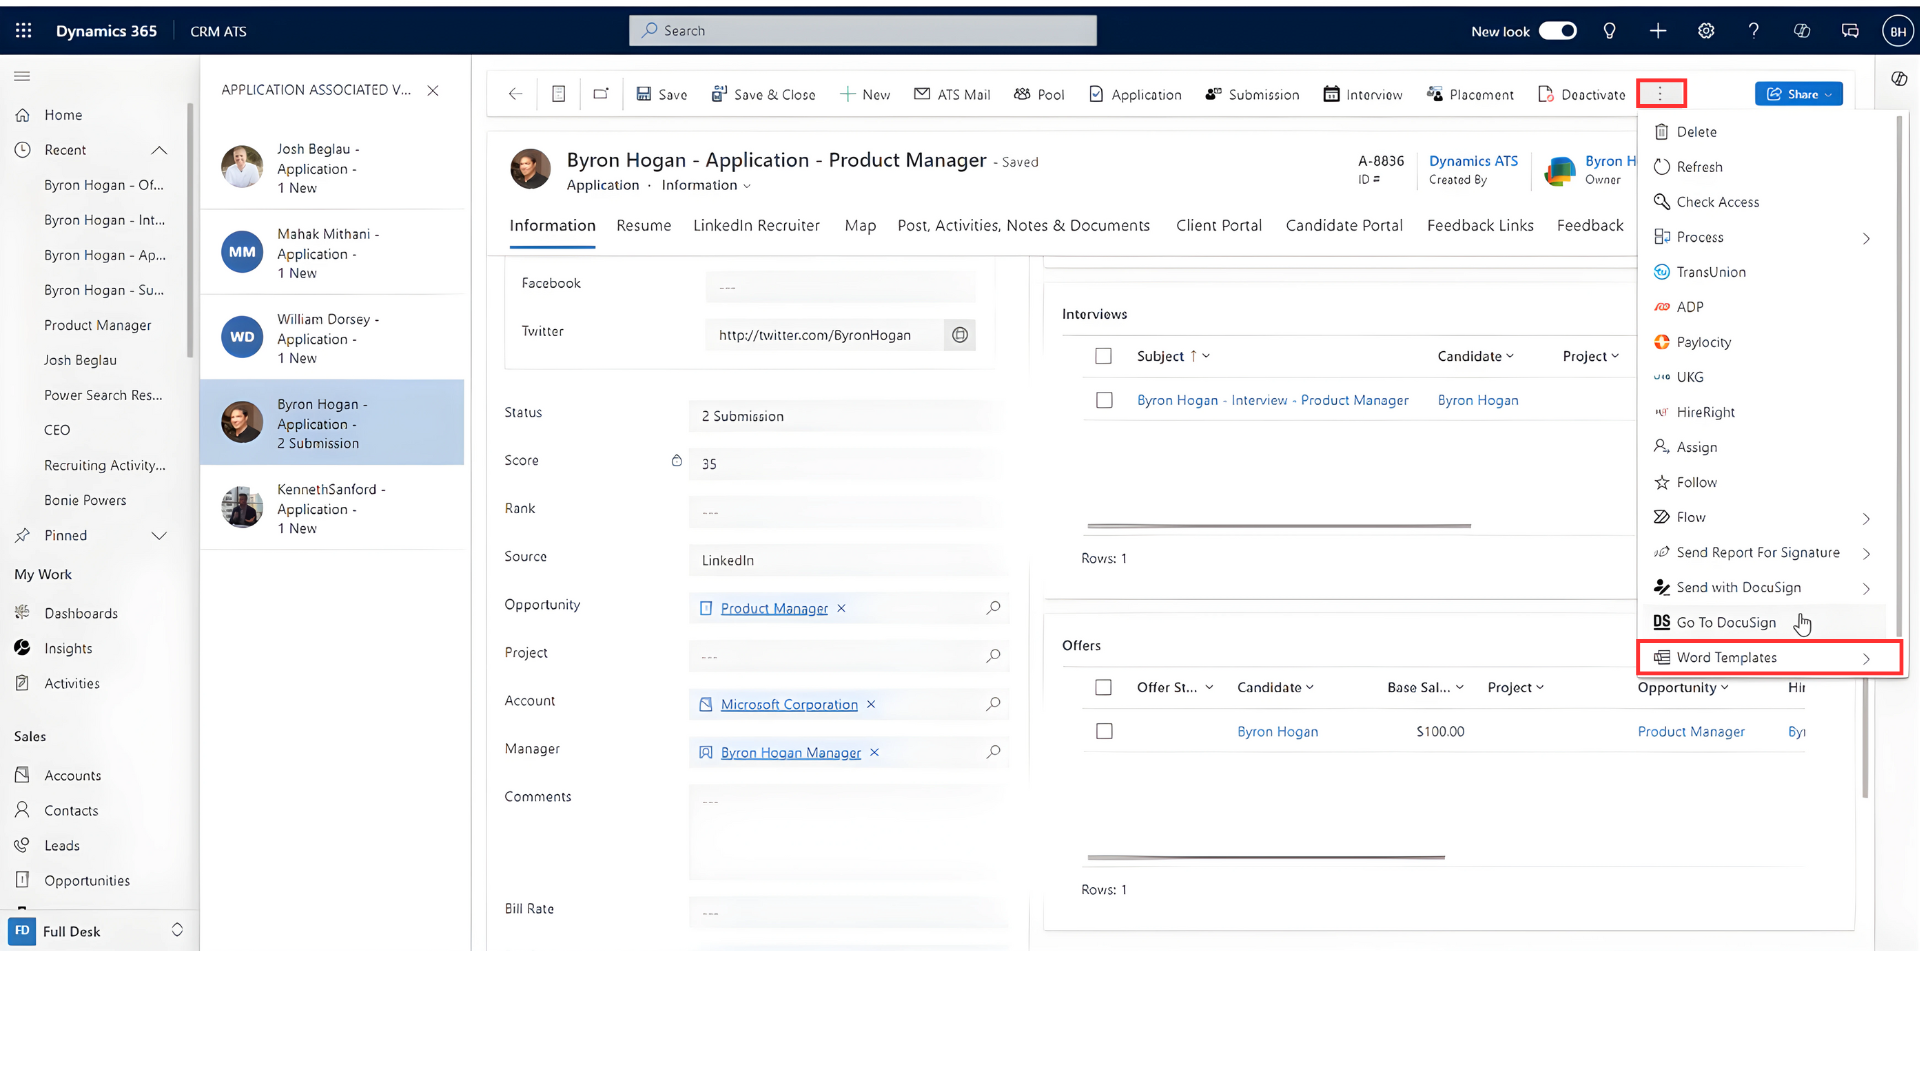Open the question mark help icon
Viewport: 1920px width, 1080px height.
1753,31
